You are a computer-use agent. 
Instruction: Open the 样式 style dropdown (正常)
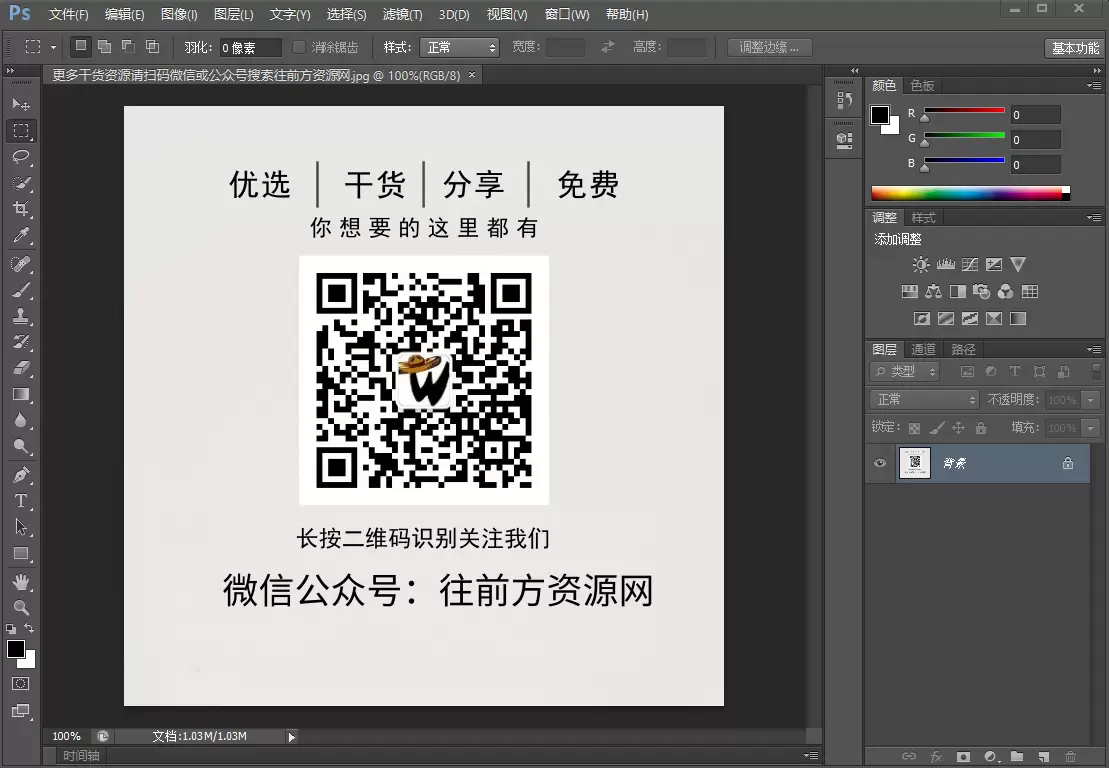pos(460,47)
